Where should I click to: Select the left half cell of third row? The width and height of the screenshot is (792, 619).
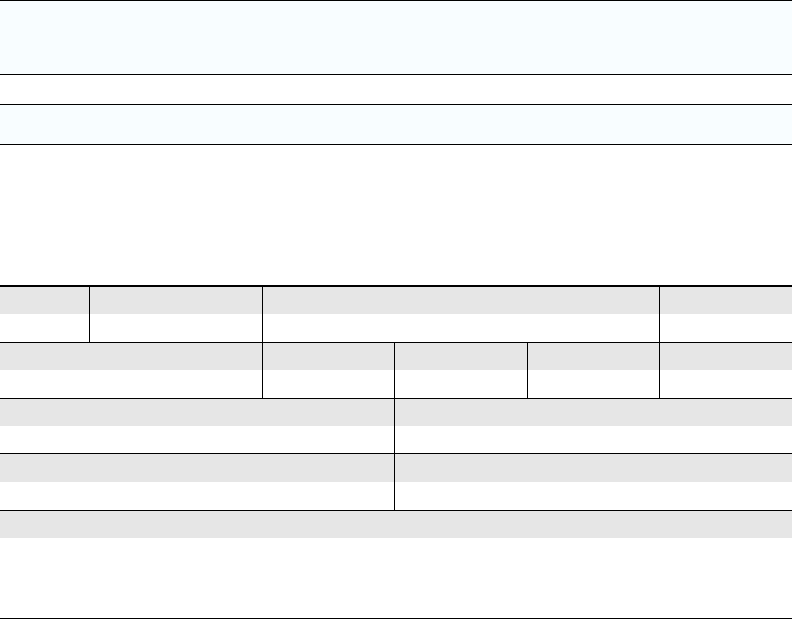197,426
